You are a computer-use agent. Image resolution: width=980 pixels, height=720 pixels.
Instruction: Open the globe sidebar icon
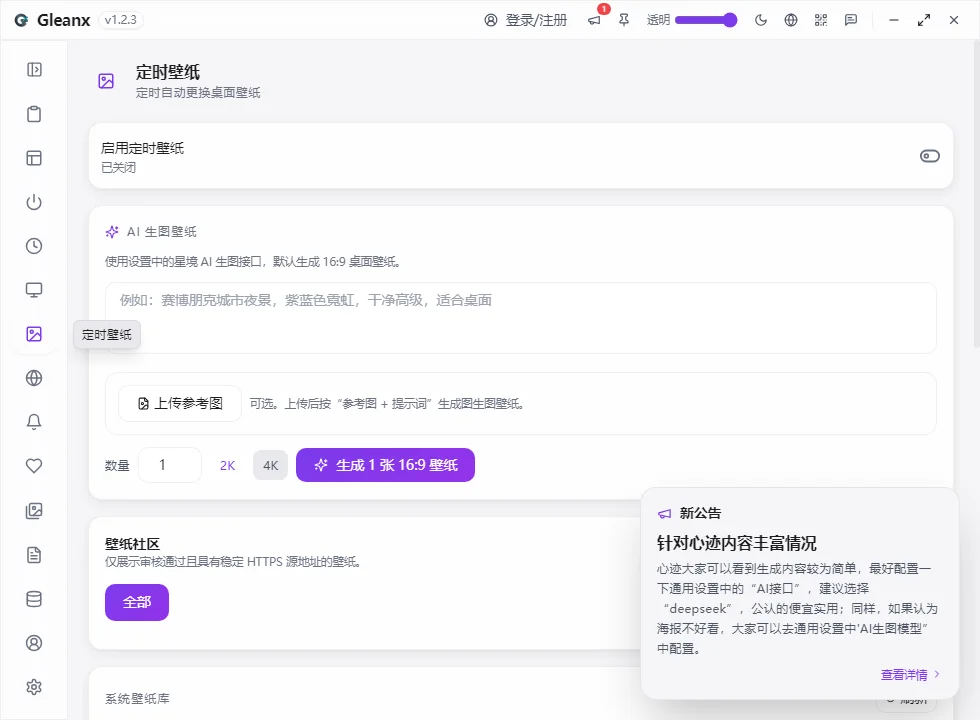point(34,378)
